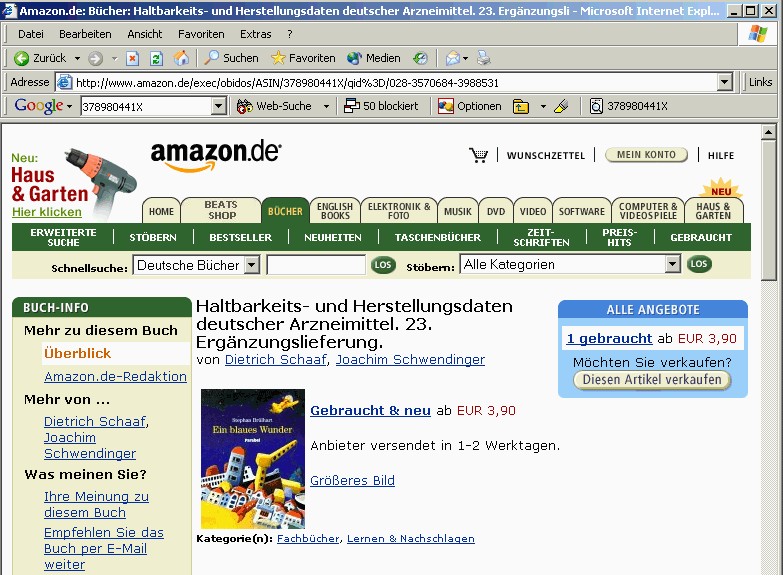Open the ? help menu
The width and height of the screenshot is (783, 575).
click(290, 34)
